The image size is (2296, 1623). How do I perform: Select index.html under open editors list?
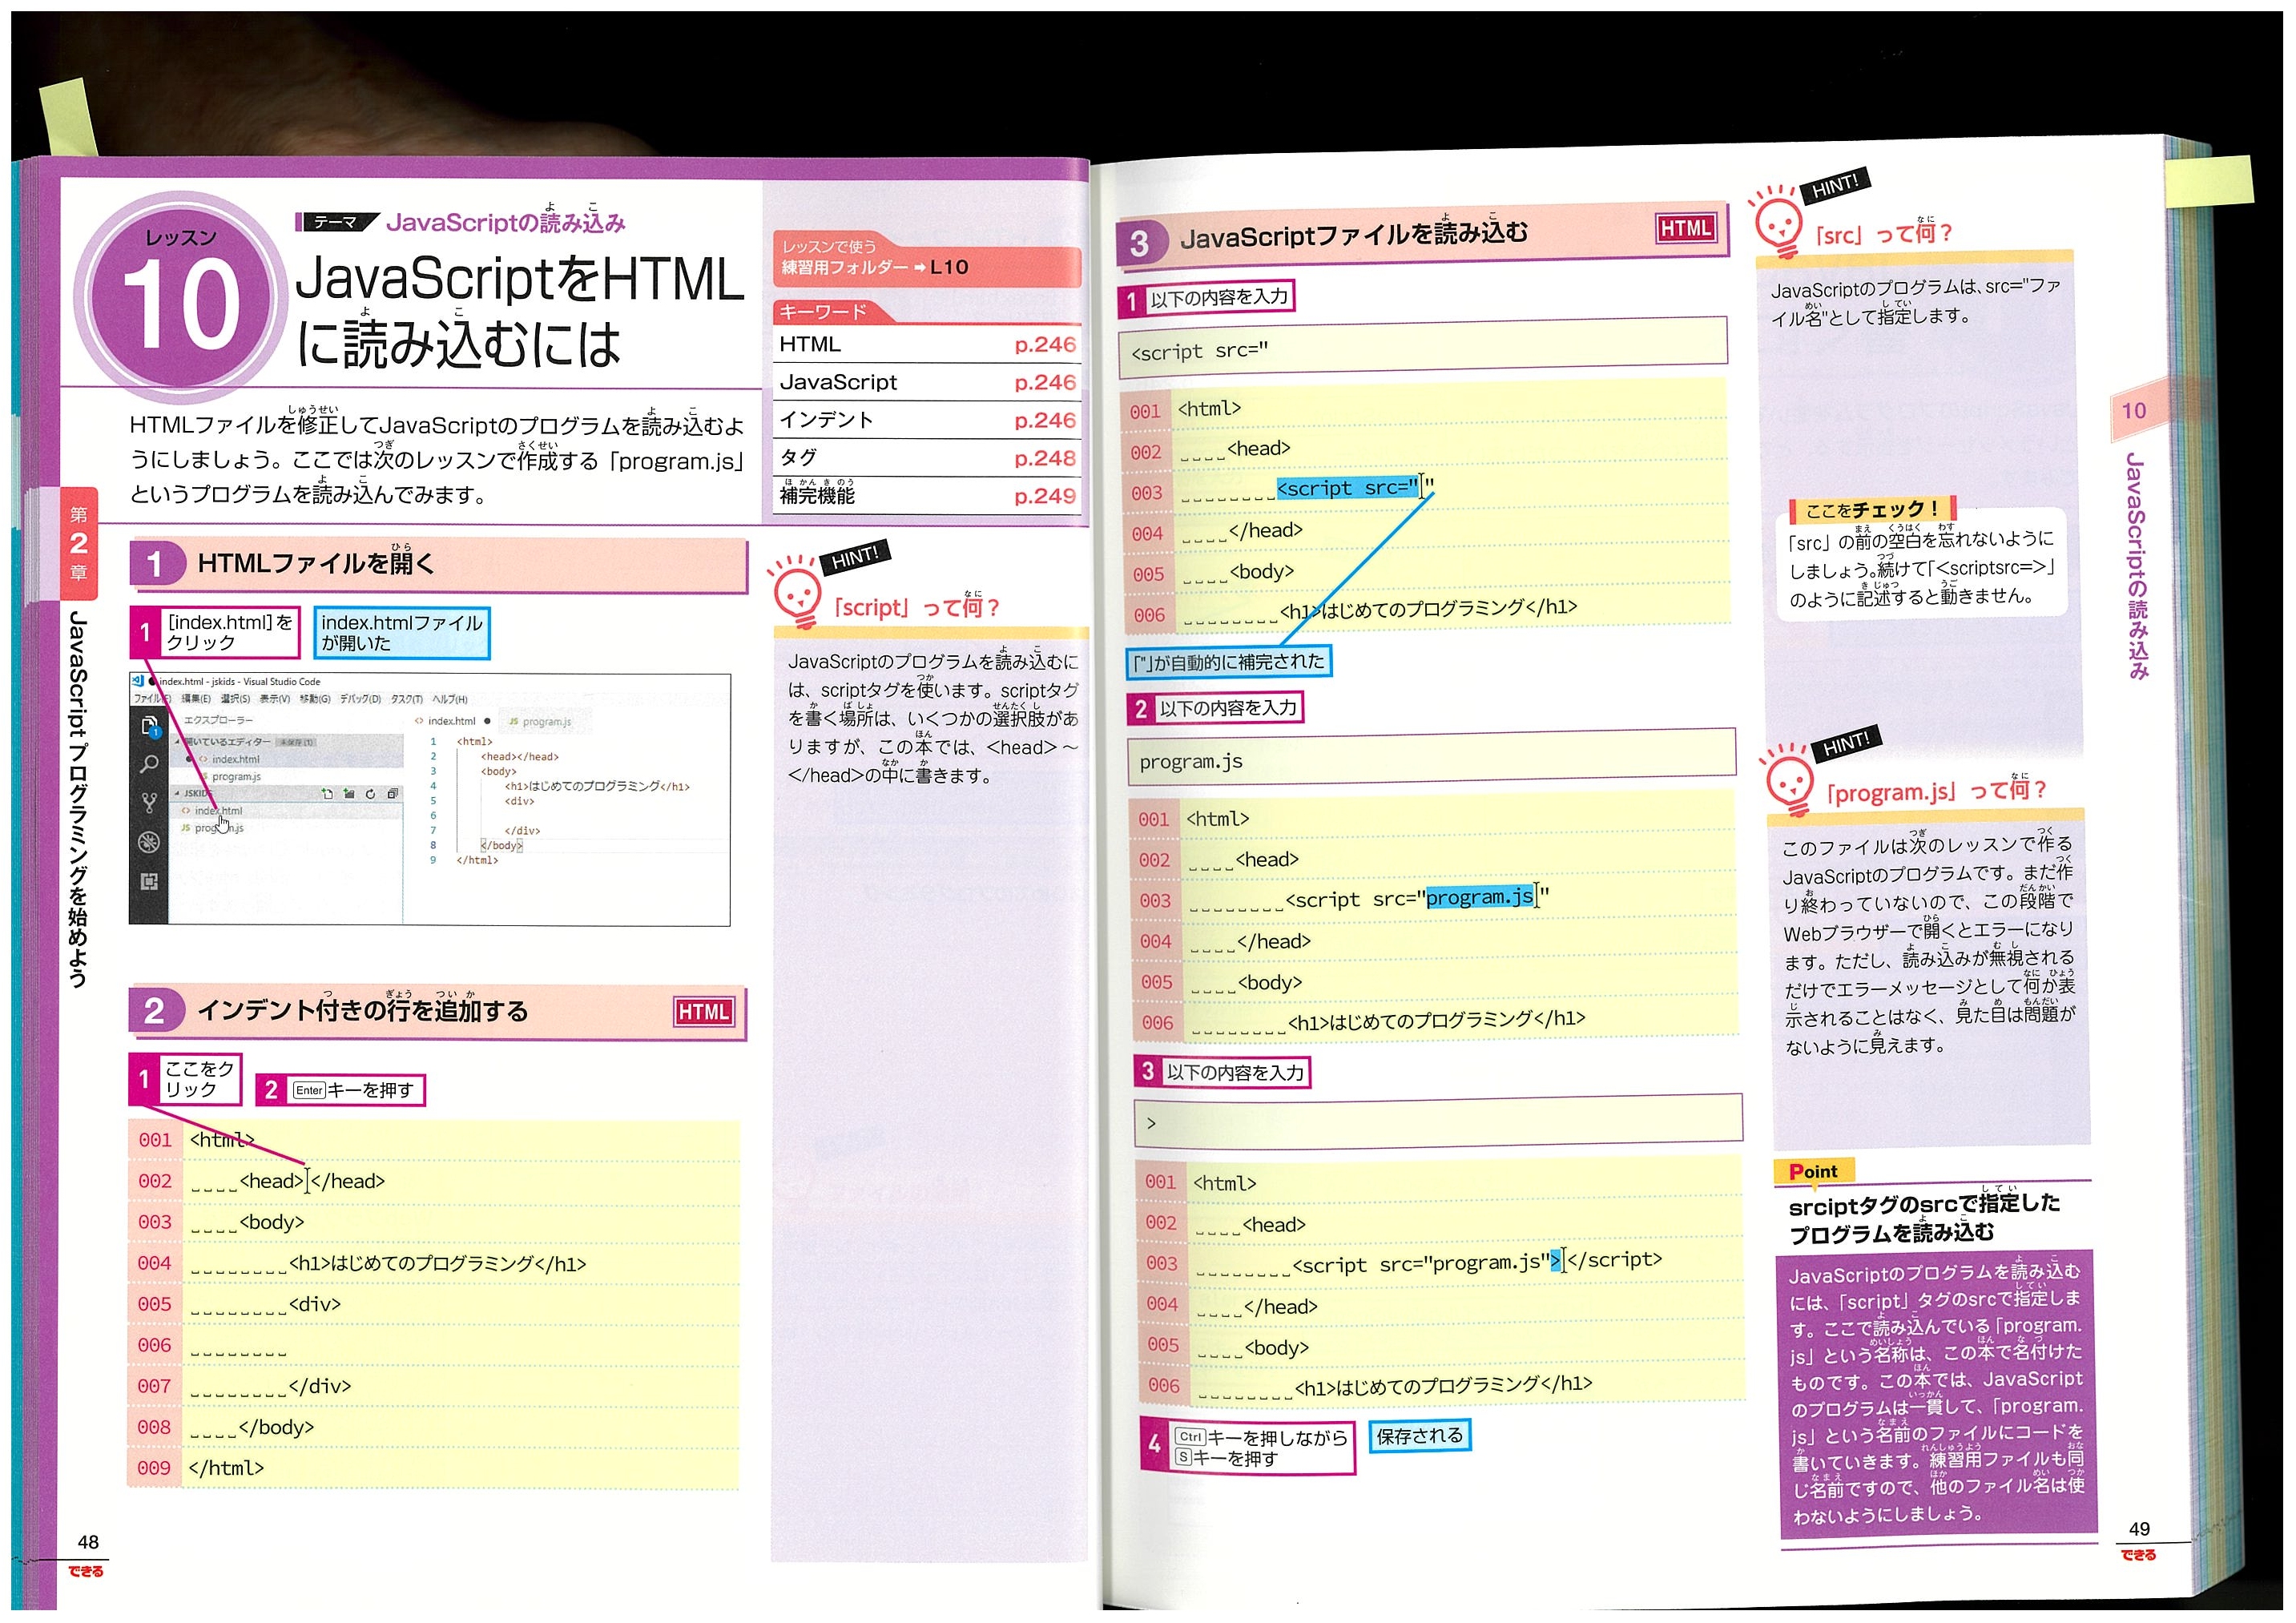(x=236, y=760)
